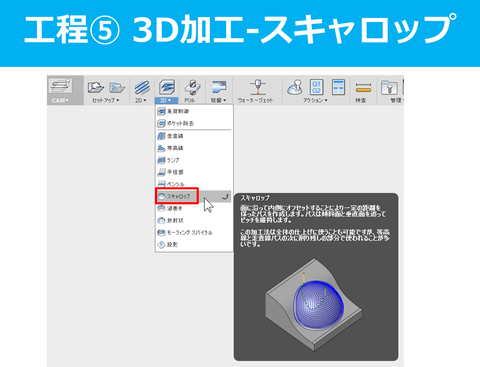Click the setup sheet icon
The width and height of the screenshot is (480, 367).
click(x=338, y=87)
